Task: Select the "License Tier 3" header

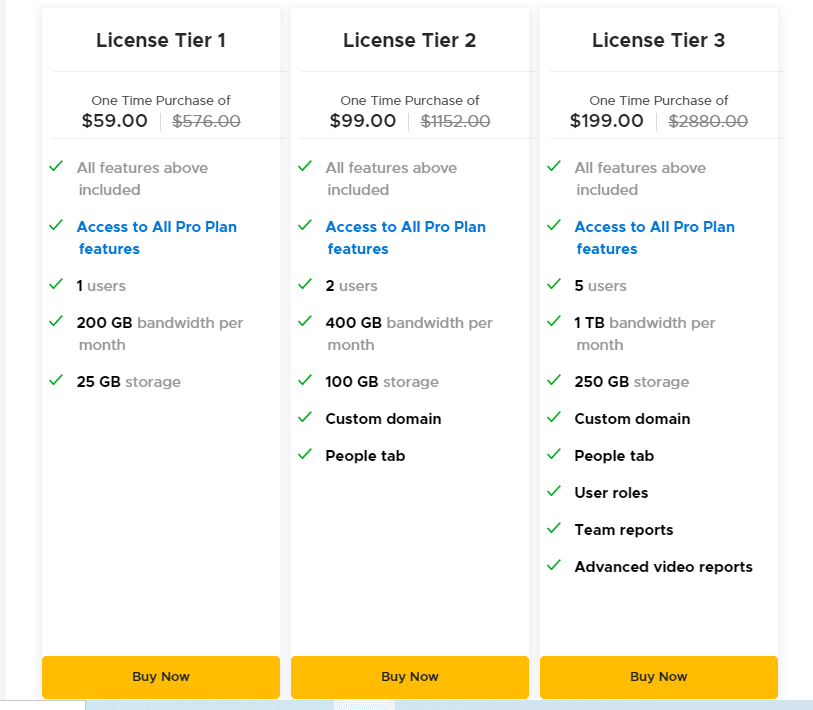Action: [658, 40]
